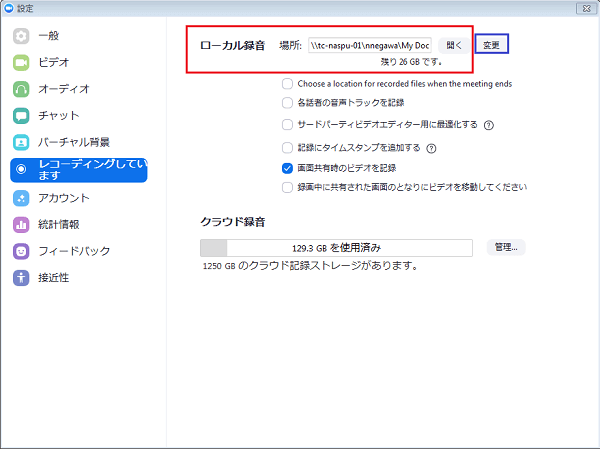Click the ローカル録音 heading
The width and height of the screenshot is (600, 449).
coord(233,46)
